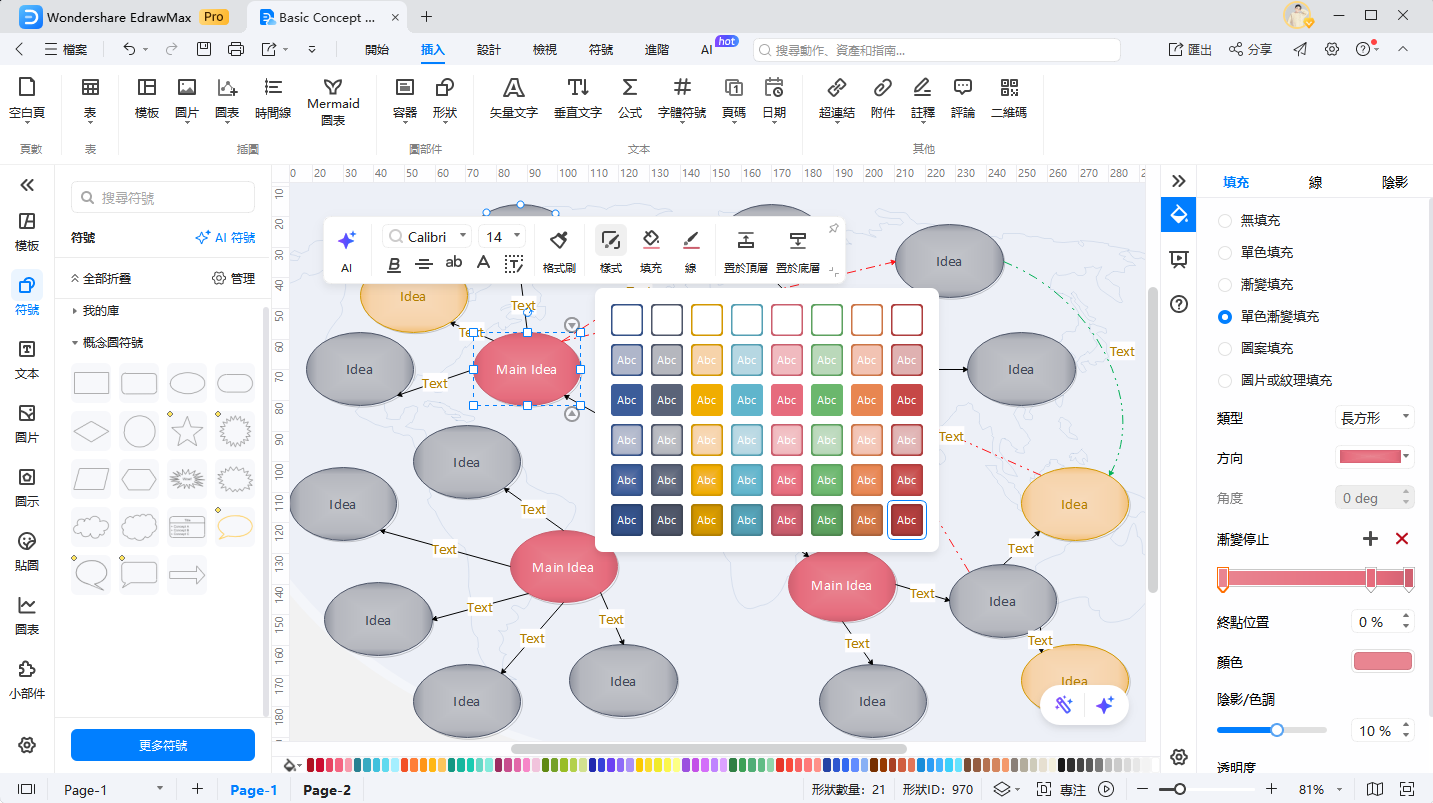The height and width of the screenshot is (803, 1433).
Task: Click the bring to front (置於頂層) icon
Action: 745,250
